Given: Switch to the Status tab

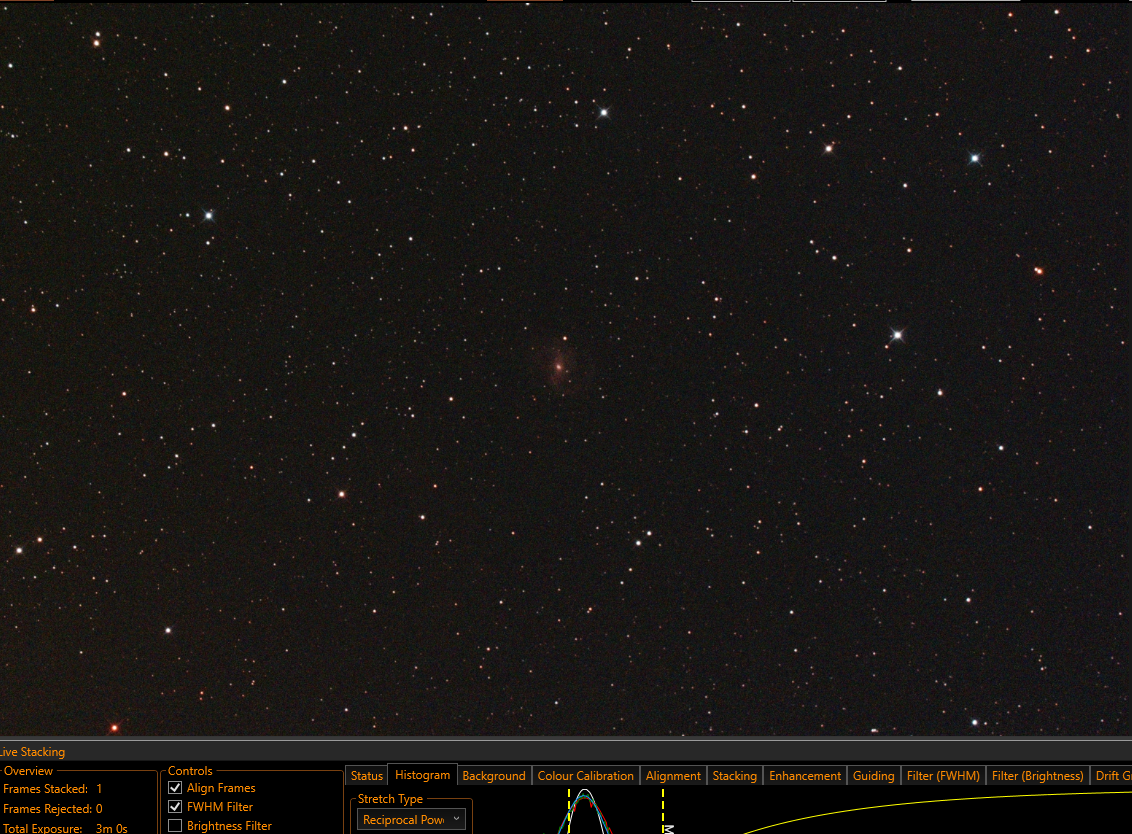Looking at the screenshot, I should 367,776.
